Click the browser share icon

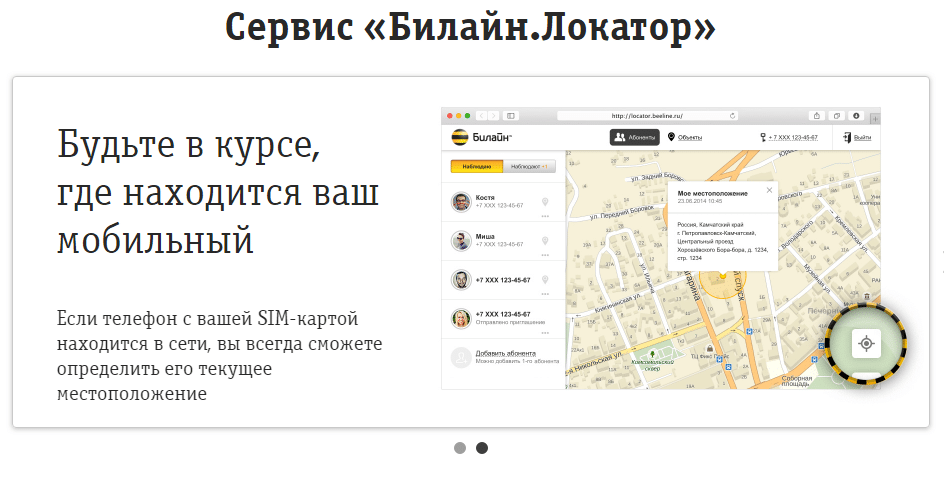pyautogui.click(x=817, y=116)
